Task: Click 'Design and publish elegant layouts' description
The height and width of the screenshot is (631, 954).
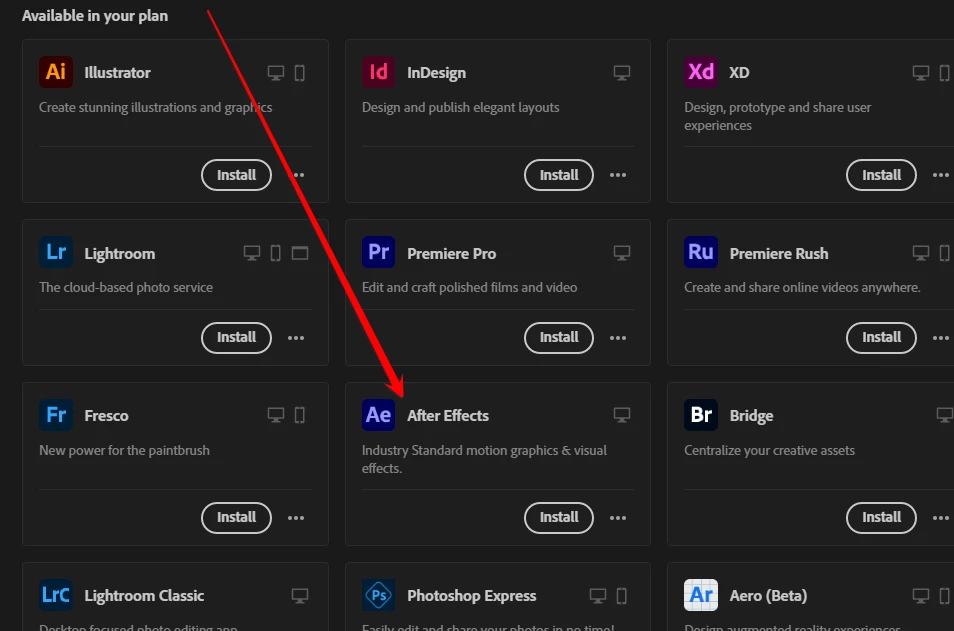Action: (x=461, y=107)
